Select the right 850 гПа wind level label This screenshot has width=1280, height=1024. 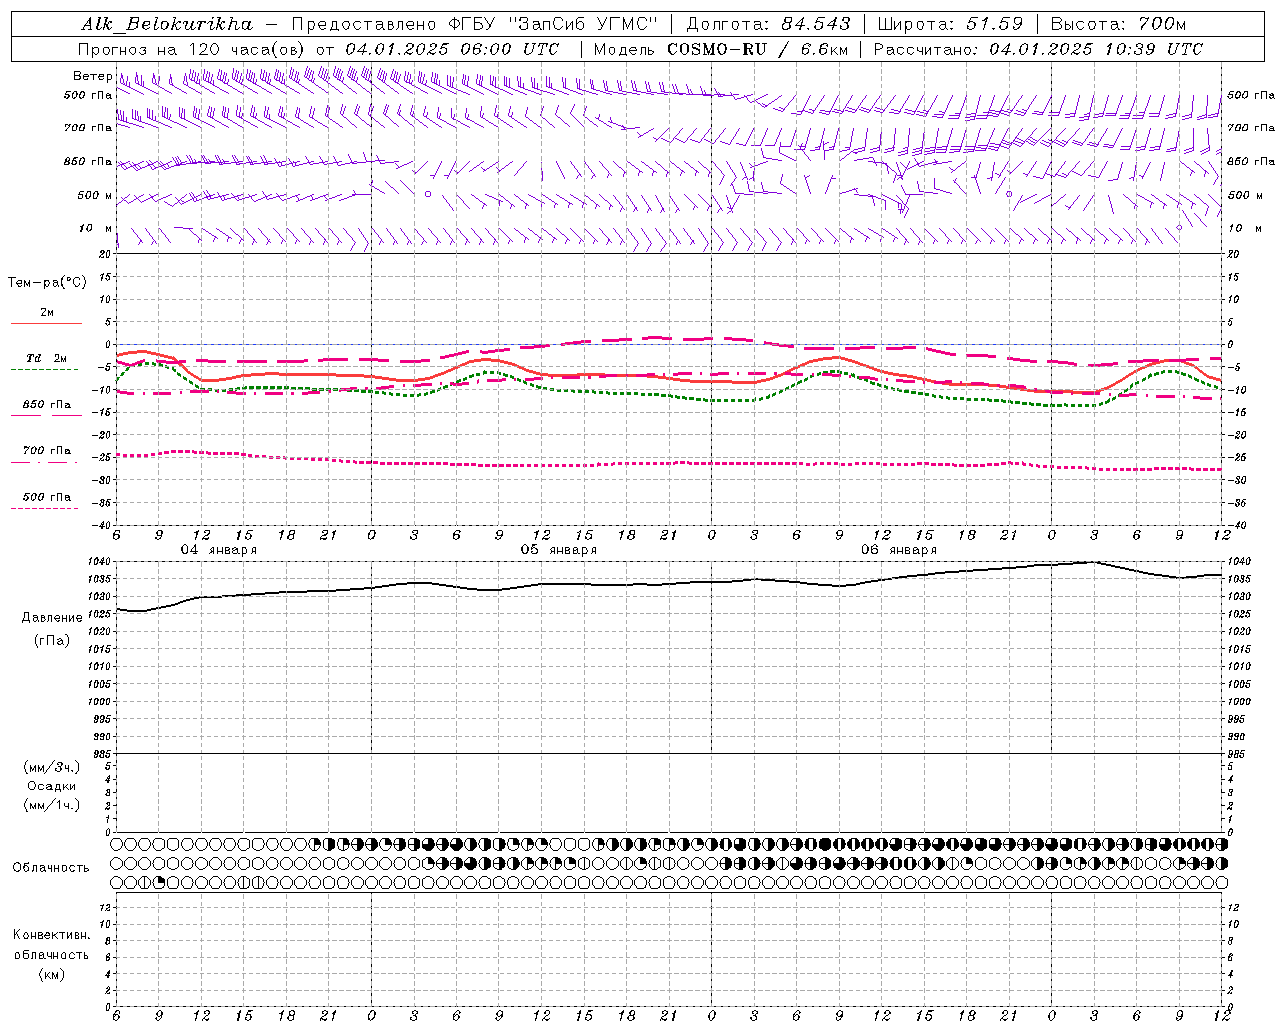[1251, 161]
